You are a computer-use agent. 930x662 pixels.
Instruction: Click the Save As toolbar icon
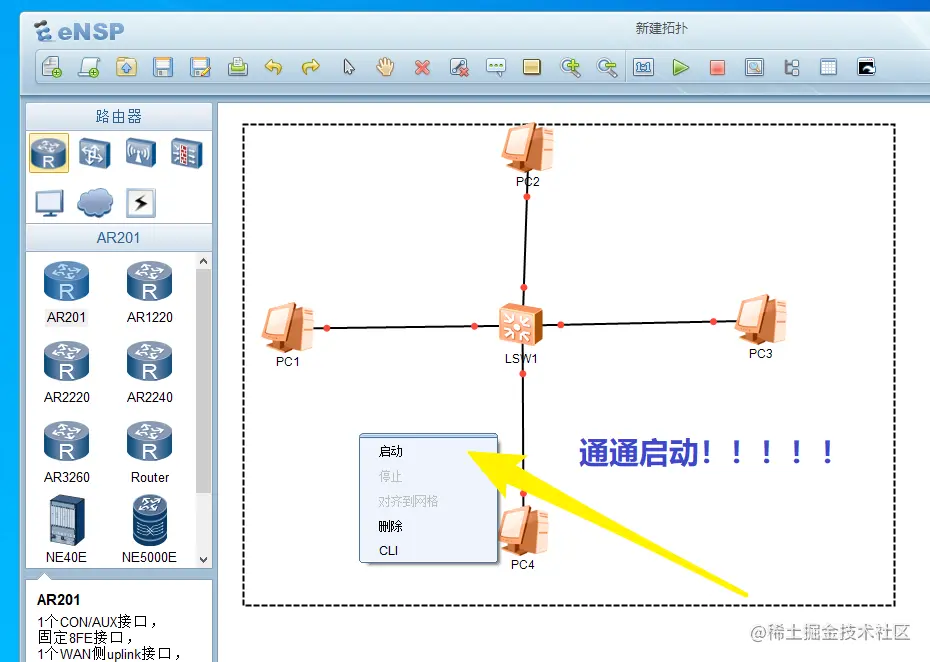coord(200,67)
